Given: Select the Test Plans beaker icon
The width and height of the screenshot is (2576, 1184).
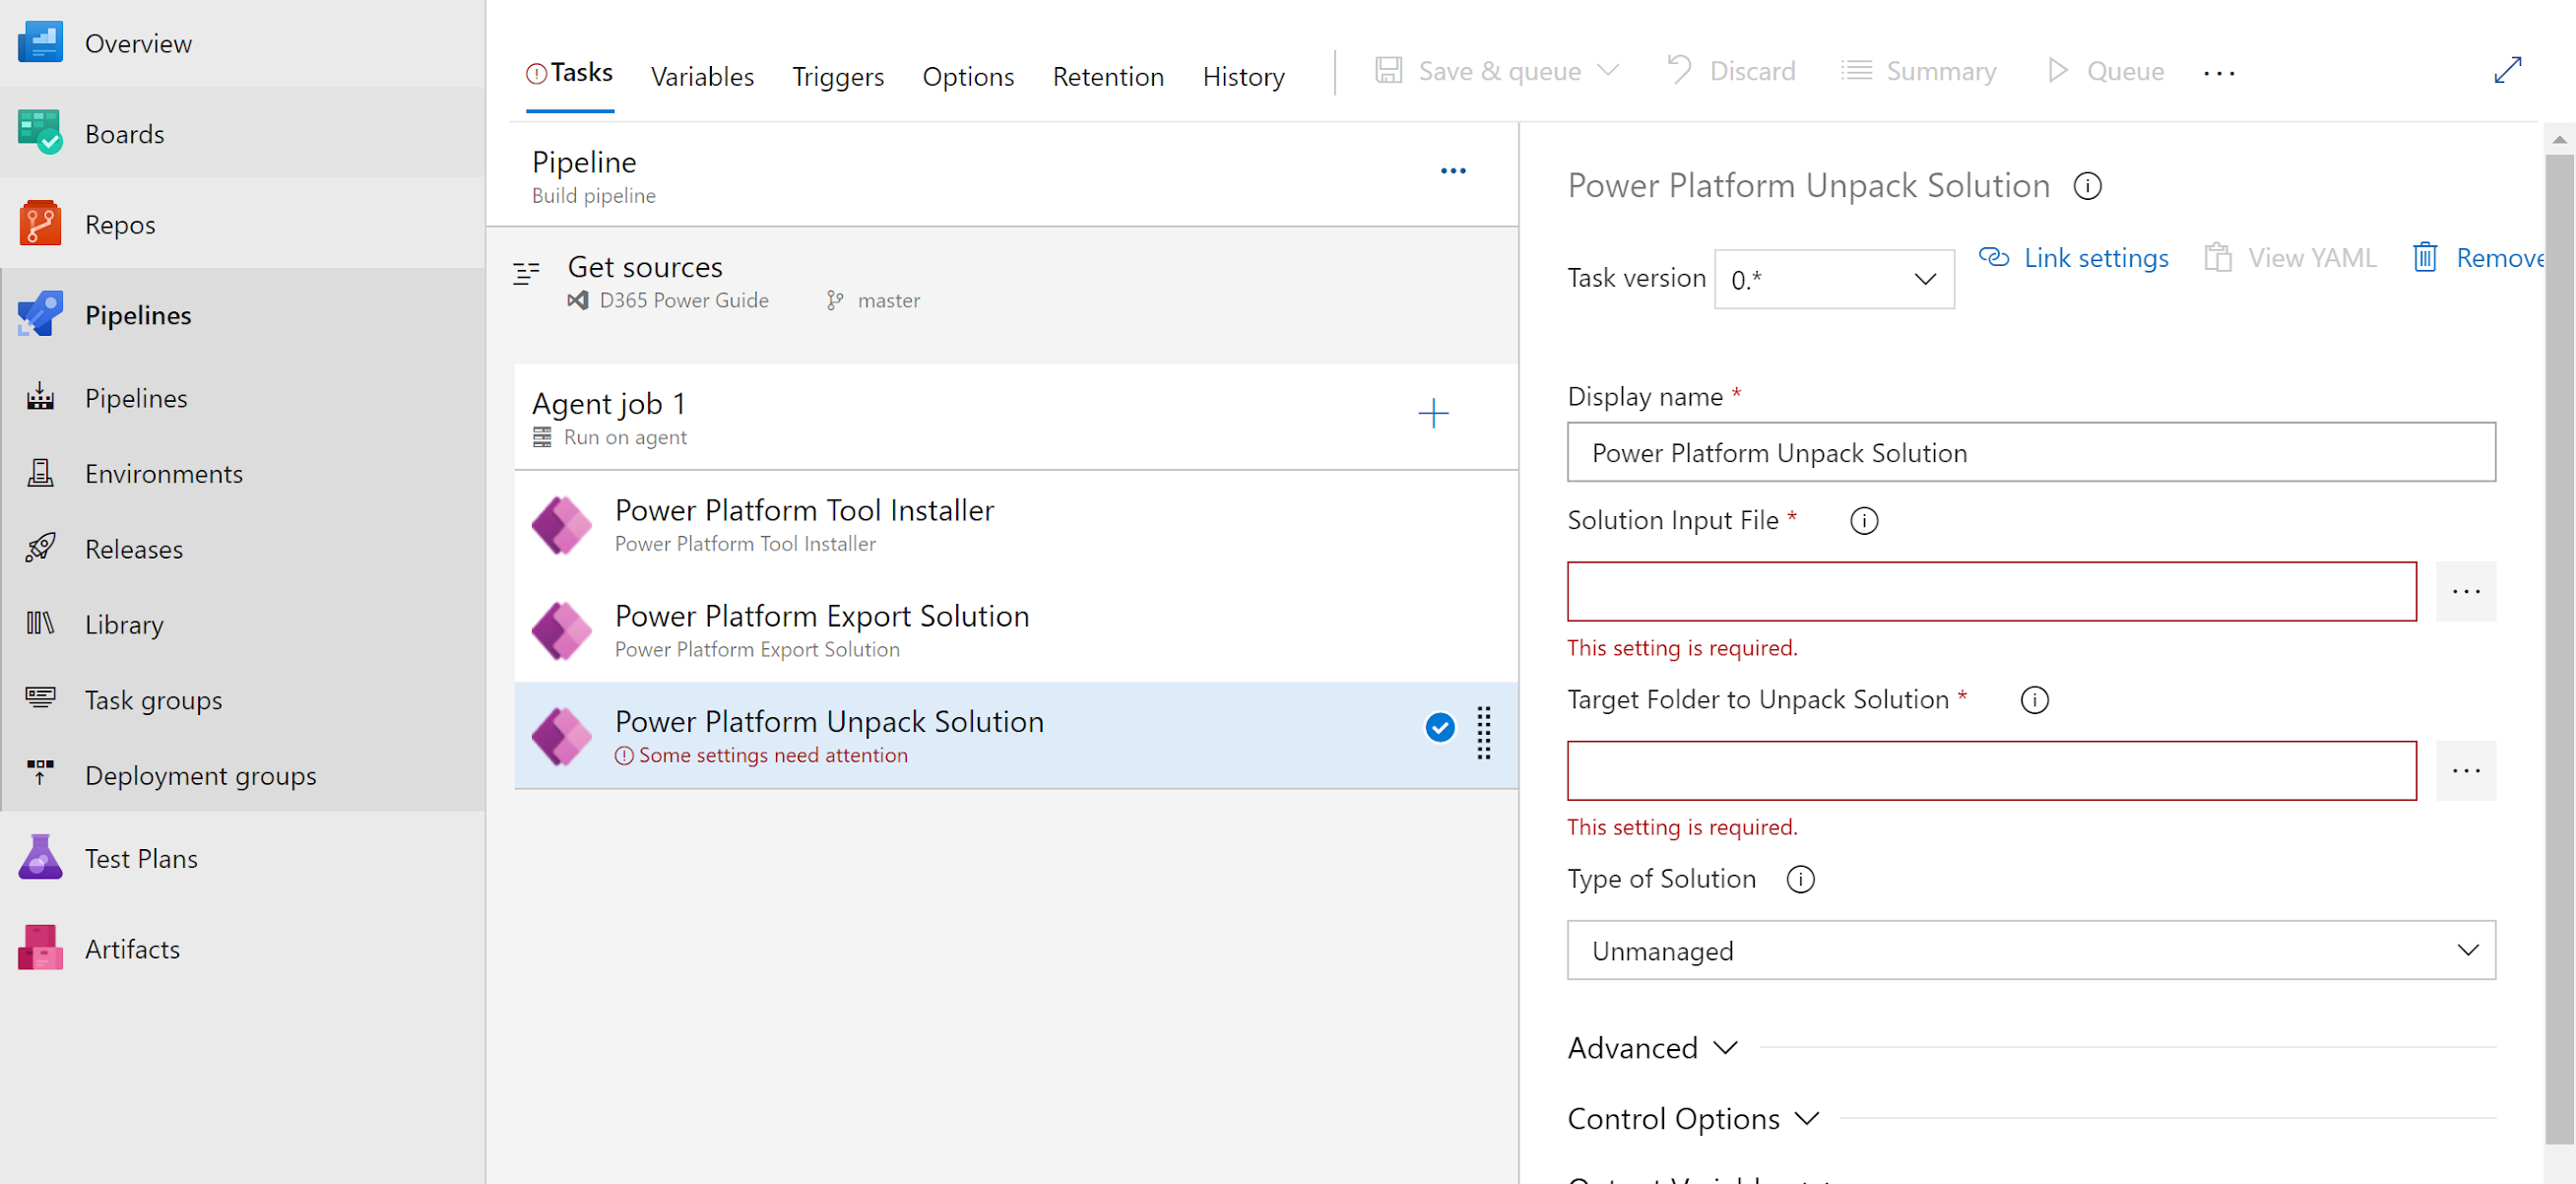Looking at the screenshot, I should [40, 857].
